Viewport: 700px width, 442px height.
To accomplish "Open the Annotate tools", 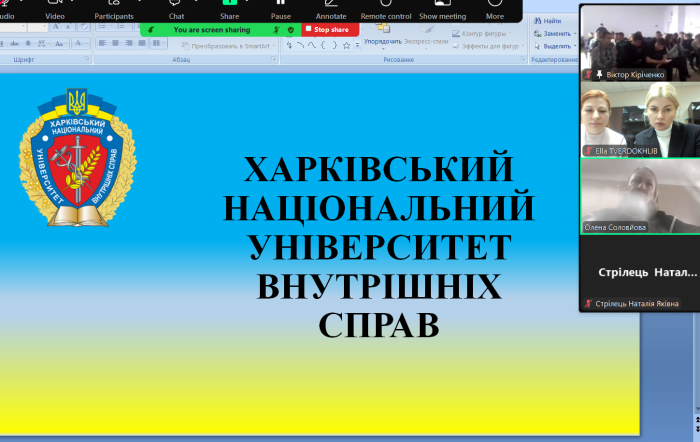I will coord(330,11).
